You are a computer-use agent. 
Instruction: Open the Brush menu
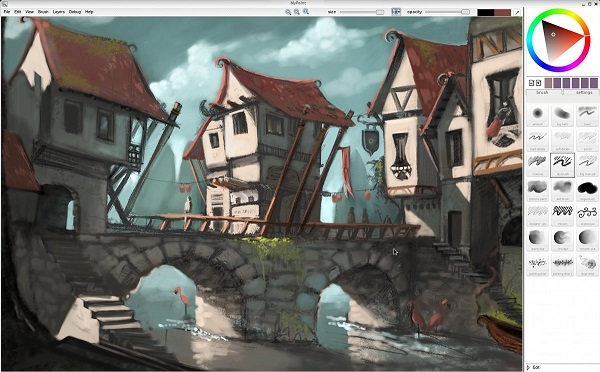tap(43, 12)
